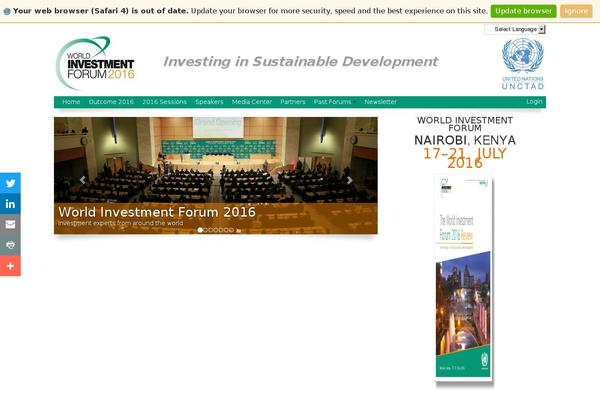Select the first carousel indicator dot
This screenshot has height=400, width=600.
[x=200, y=230]
